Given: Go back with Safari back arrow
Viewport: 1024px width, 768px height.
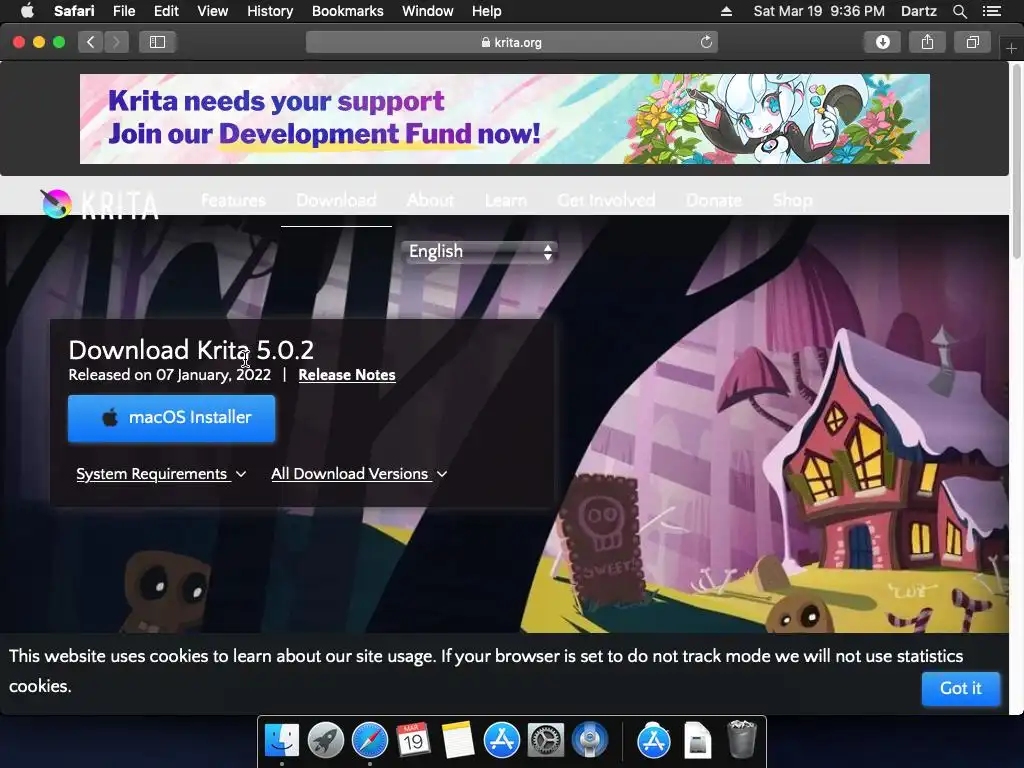Looking at the screenshot, I should 91,42.
